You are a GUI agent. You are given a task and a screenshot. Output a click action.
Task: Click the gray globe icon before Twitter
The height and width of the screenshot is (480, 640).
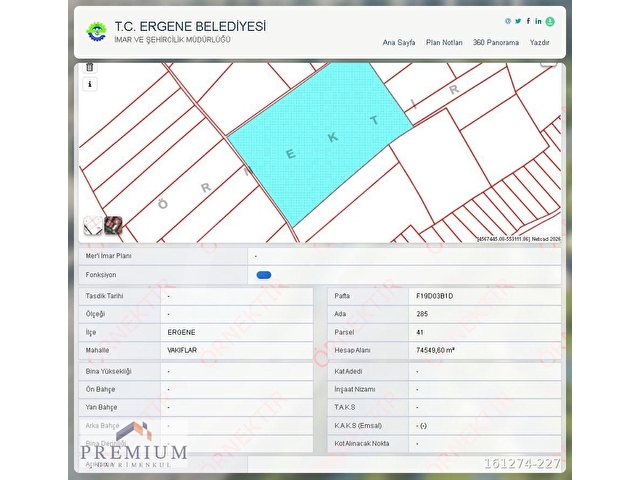(508, 21)
